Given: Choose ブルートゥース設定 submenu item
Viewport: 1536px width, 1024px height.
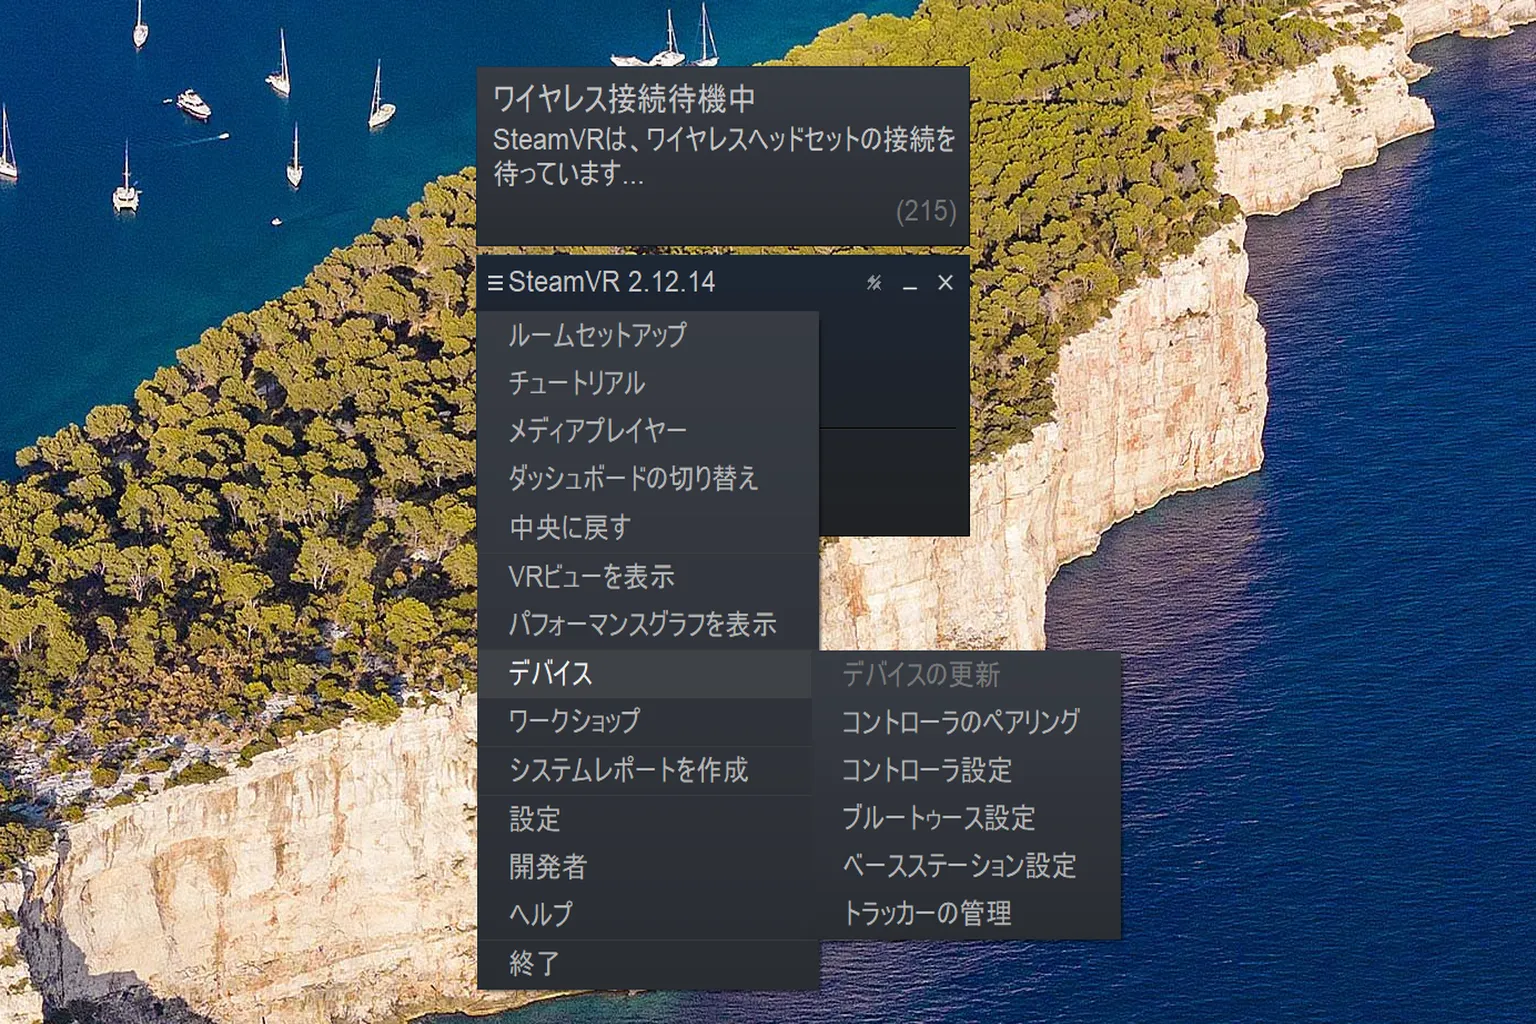Looking at the screenshot, I should click(x=969, y=818).
